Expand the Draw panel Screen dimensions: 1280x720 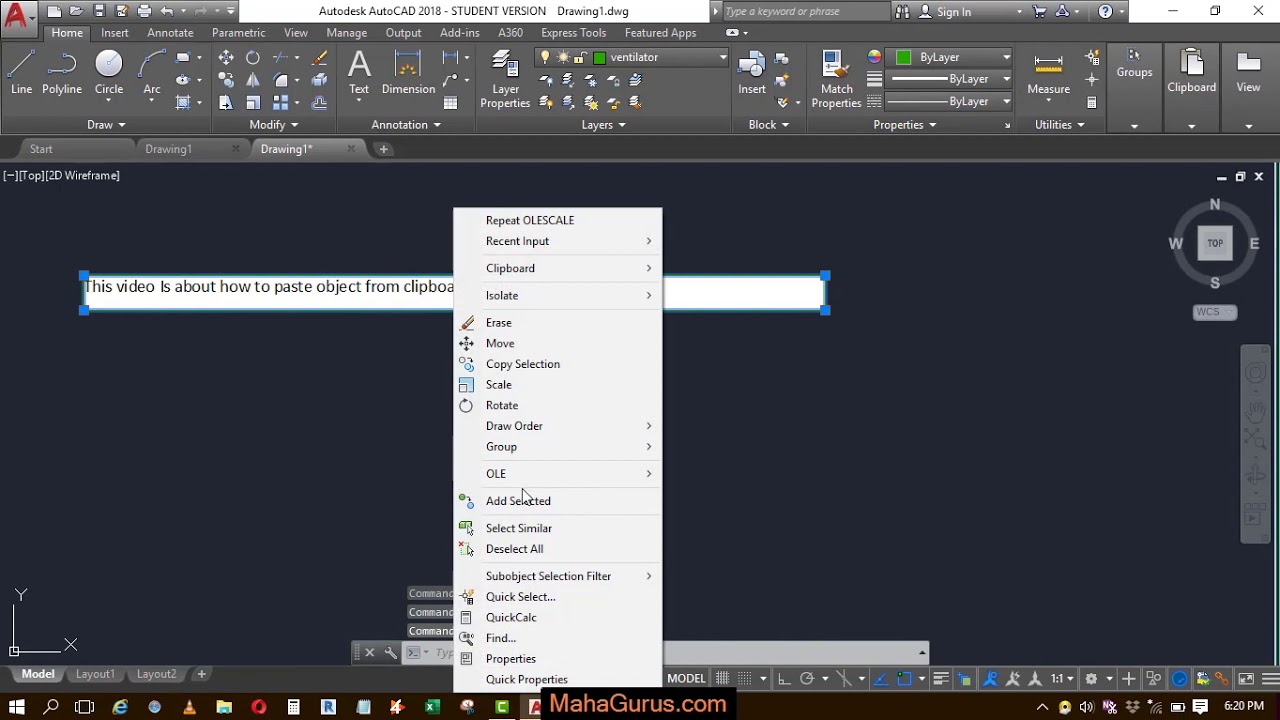106,125
